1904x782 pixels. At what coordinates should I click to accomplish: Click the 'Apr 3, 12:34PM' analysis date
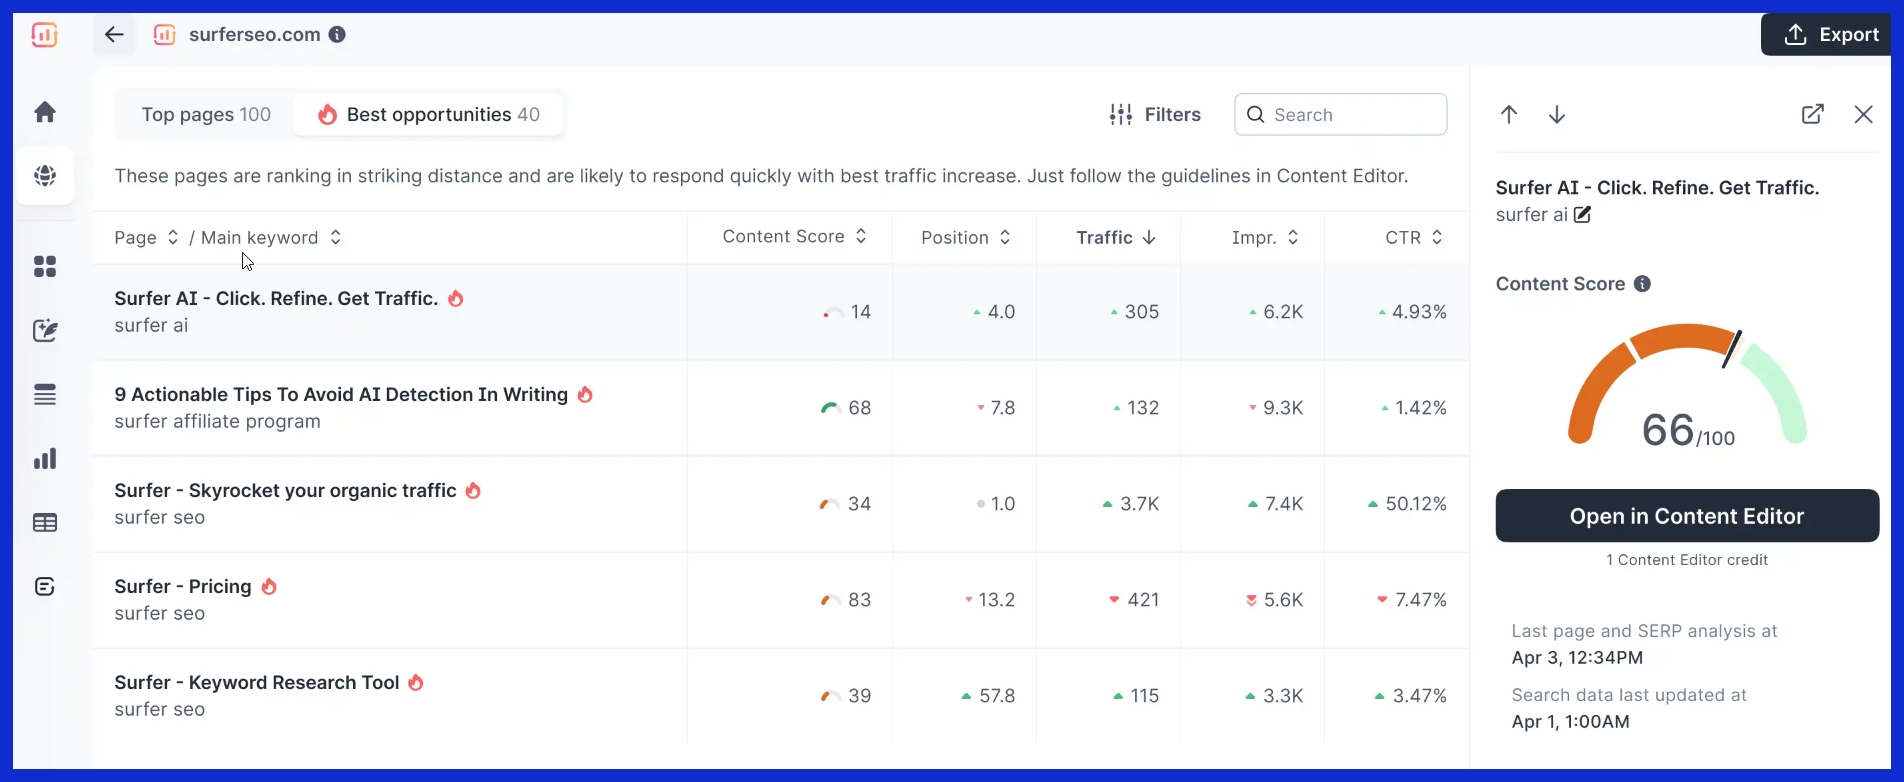click(x=1577, y=658)
